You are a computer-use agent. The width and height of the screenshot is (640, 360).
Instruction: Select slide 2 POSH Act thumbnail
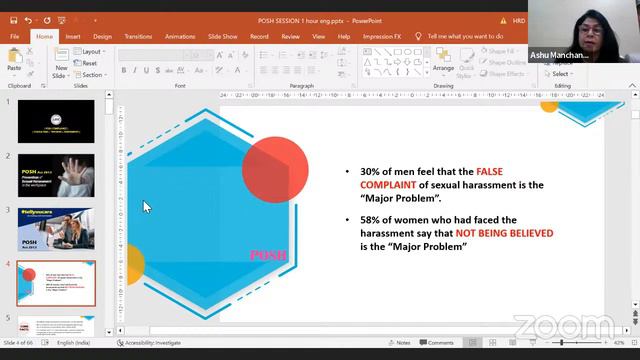pyautogui.click(x=56, y=176)
